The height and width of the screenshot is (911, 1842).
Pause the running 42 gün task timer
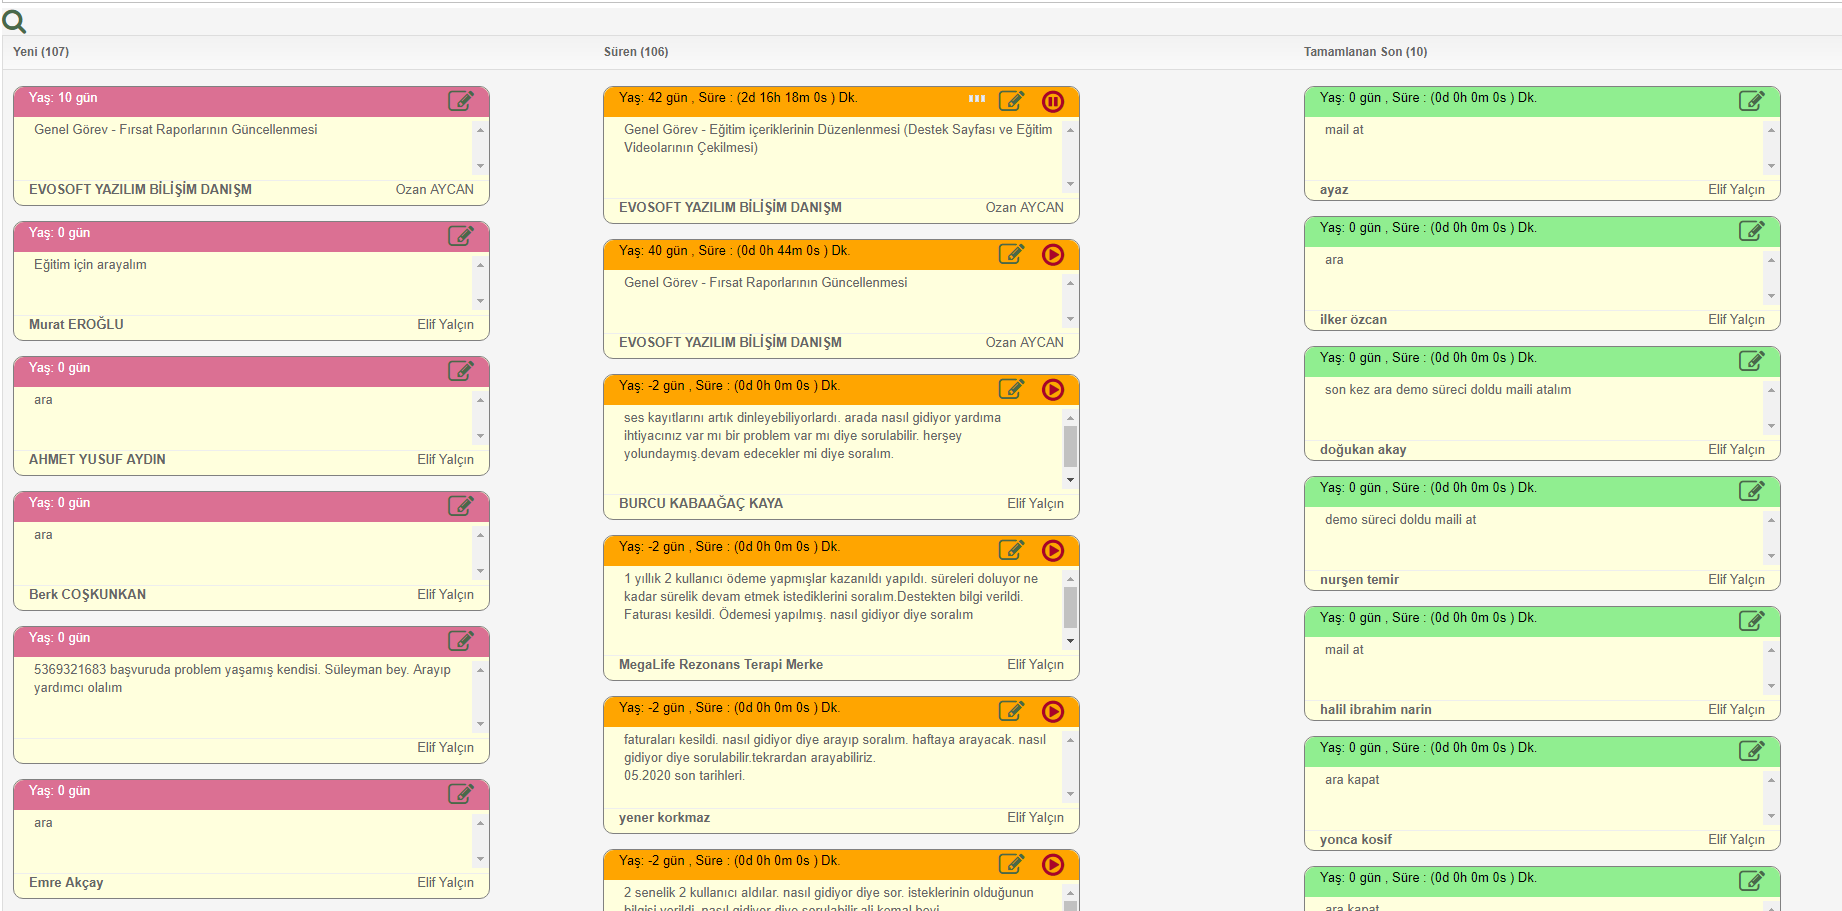pyautogui.click(x=1053, y=101)
